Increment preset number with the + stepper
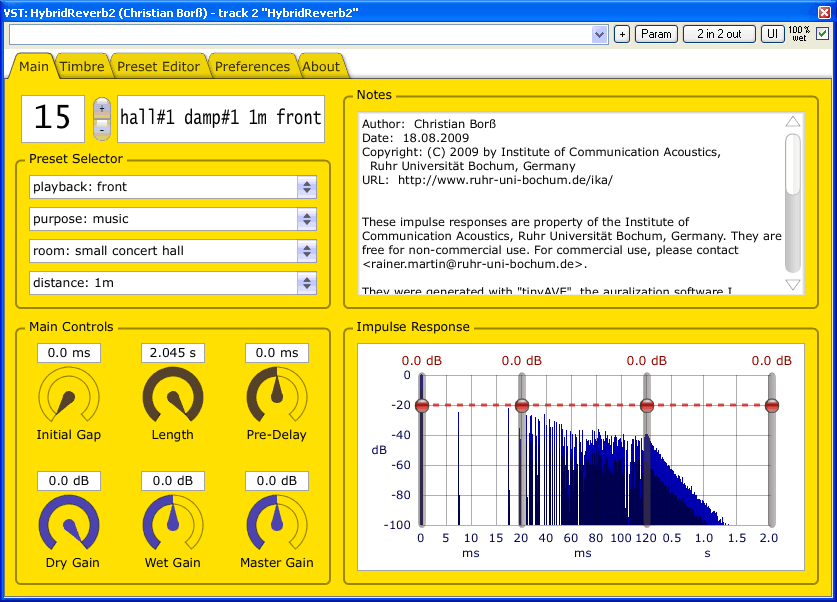837x602 pixels. click(x=102, y=108)
